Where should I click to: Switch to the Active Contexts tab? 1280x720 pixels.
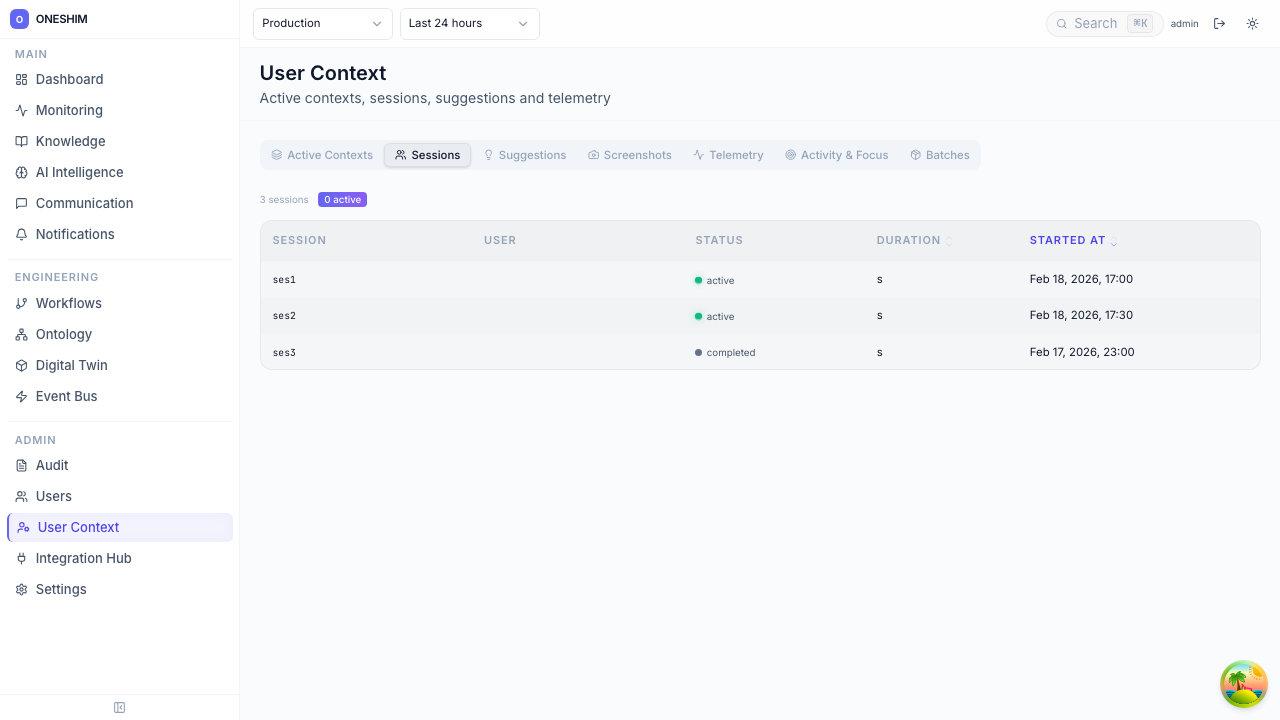coord(321,155)
